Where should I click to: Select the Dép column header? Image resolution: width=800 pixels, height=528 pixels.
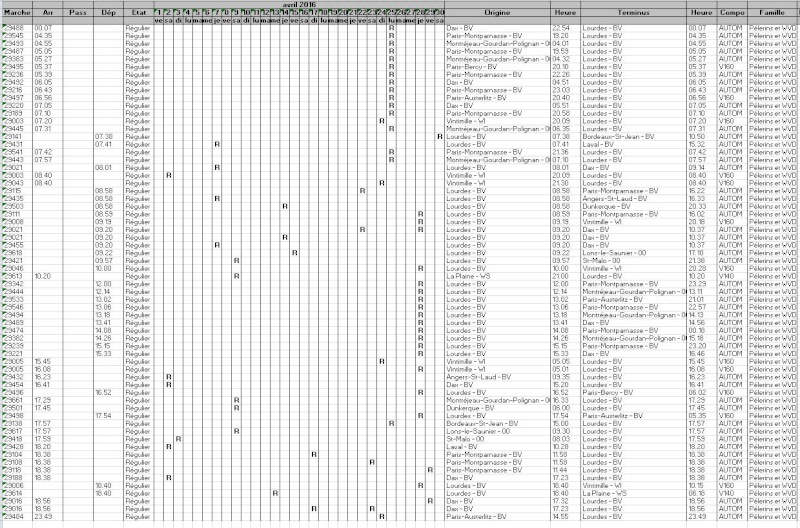click(108, 12)
